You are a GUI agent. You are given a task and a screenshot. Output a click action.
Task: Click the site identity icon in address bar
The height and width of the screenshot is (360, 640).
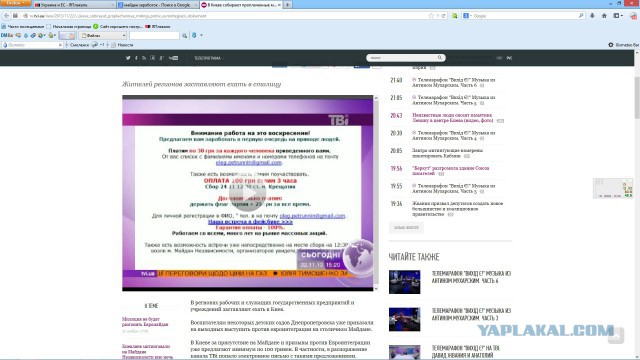point(25,16)
